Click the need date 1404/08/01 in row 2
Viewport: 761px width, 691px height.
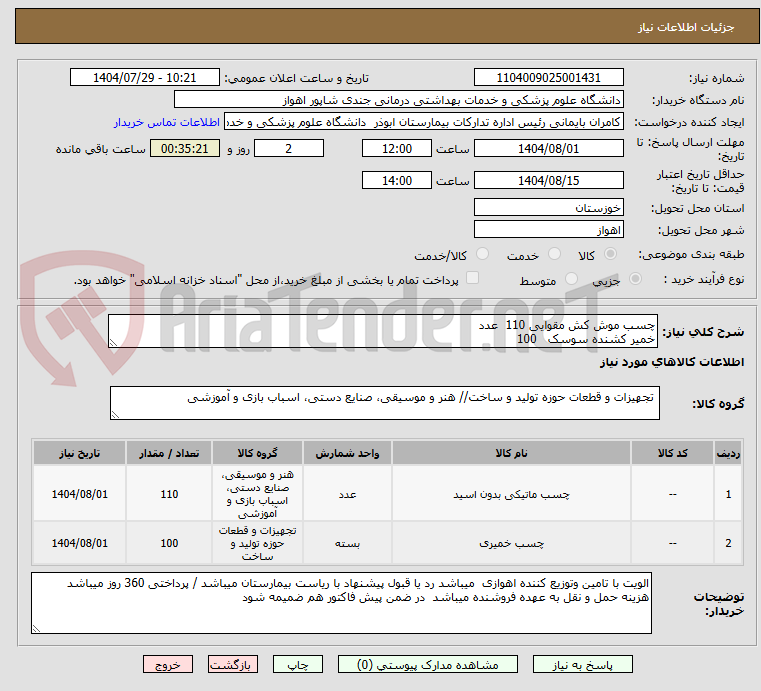[x=80, y=543]
